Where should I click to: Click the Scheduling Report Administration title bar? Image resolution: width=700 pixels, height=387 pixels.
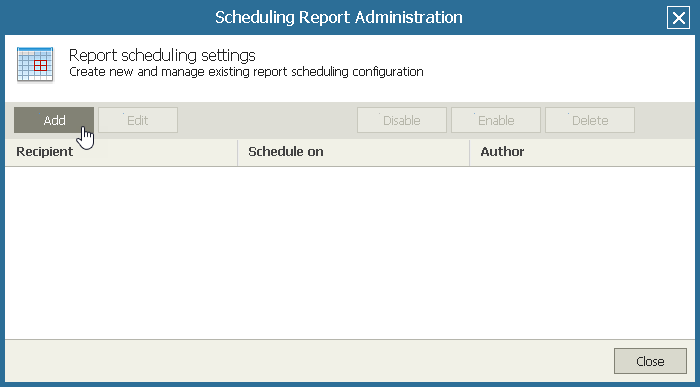(x=338, y=17)
